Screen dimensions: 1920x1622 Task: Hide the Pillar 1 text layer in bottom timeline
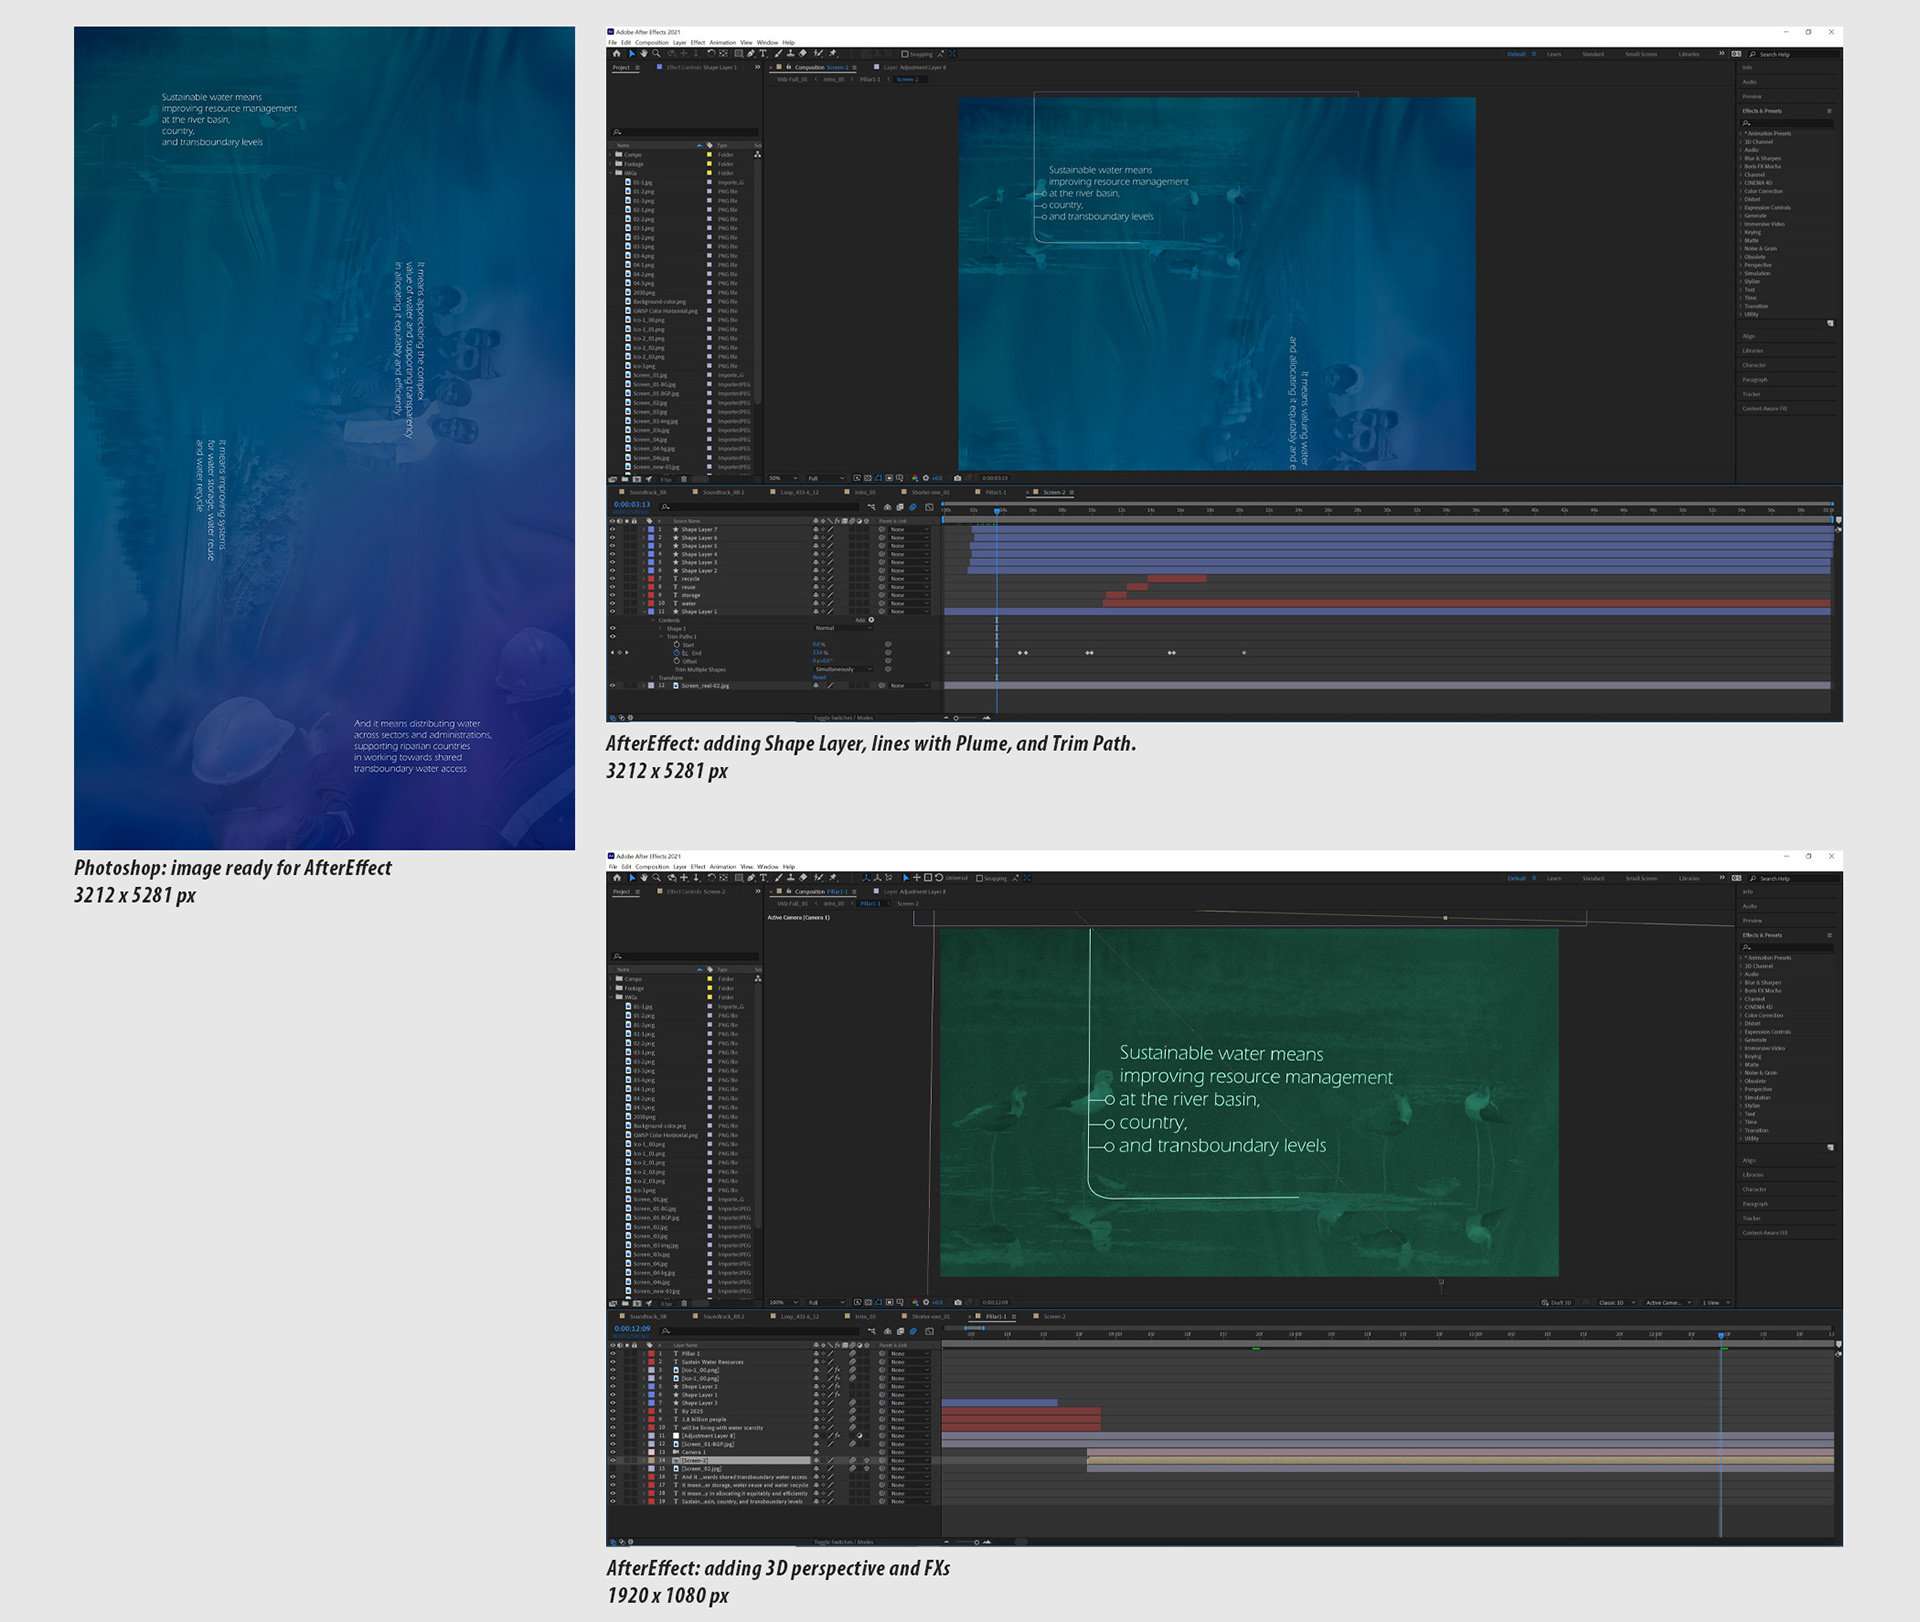[613, 1353]
